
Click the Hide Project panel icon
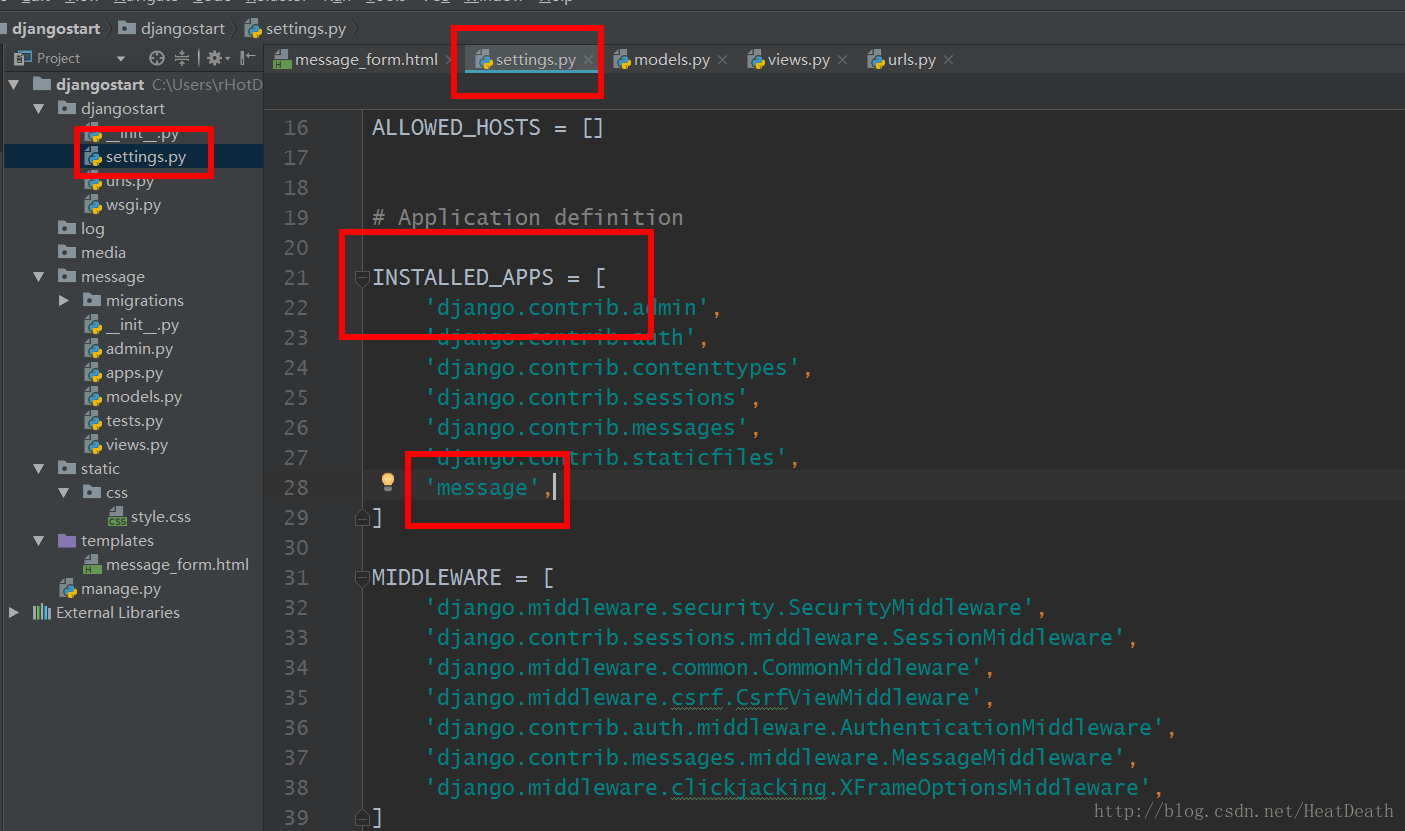coord(246,58)
